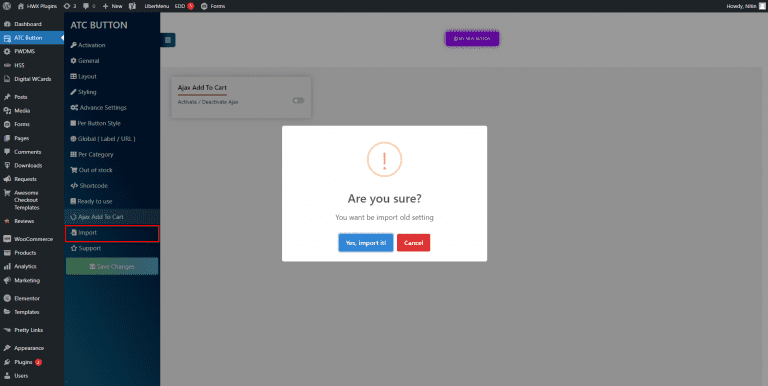Open the New content menu

click(x=112, y=6)
